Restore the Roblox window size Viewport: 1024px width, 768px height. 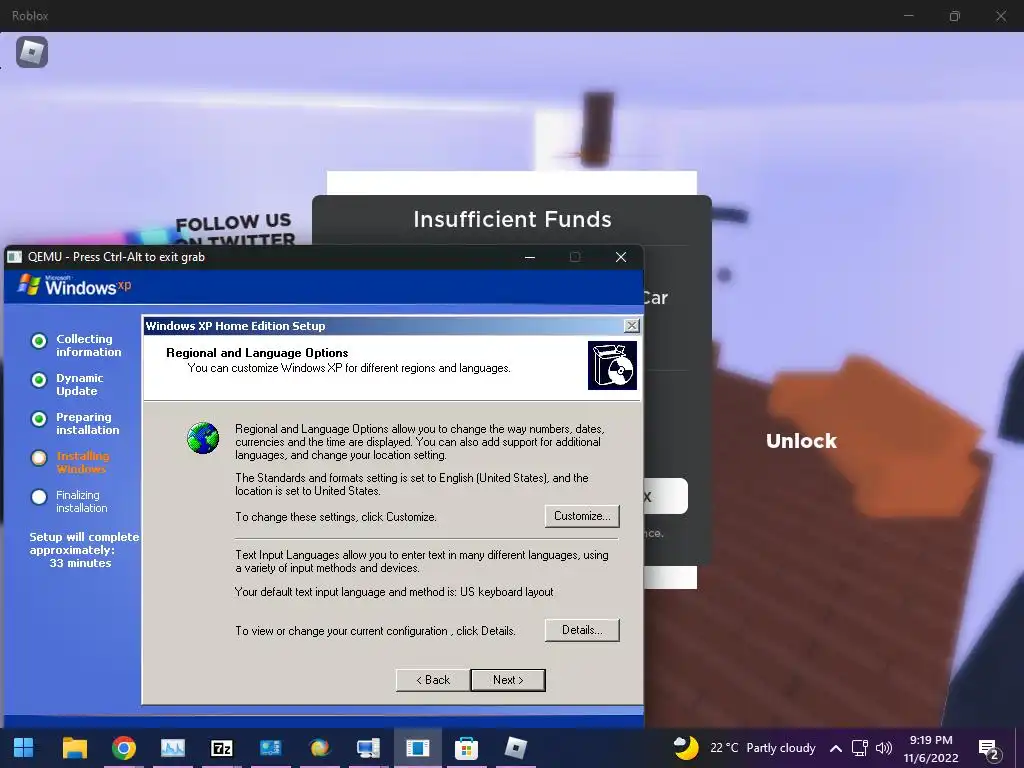coord(954,16)
